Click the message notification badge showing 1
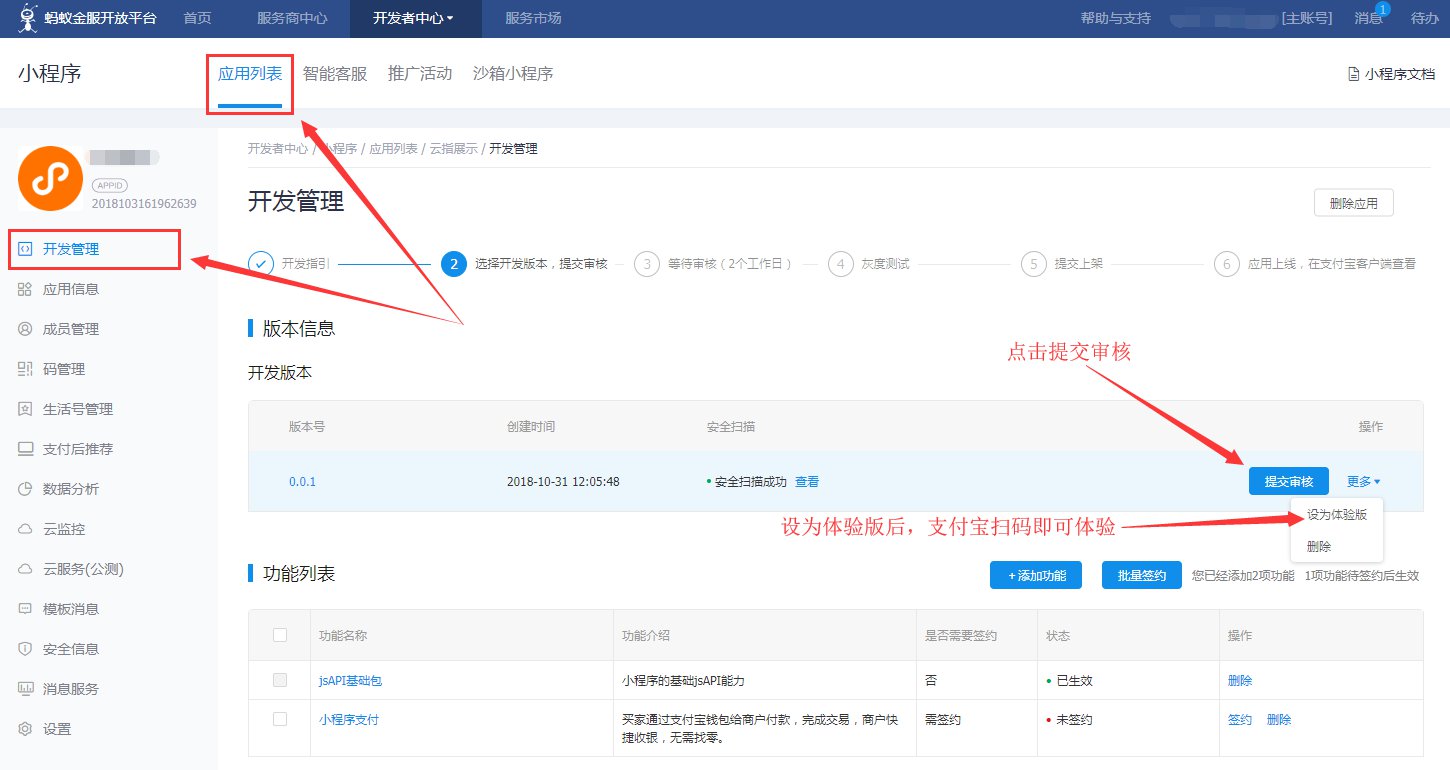The width and height of the screenshot is (1450, 770). (1382, 9)
